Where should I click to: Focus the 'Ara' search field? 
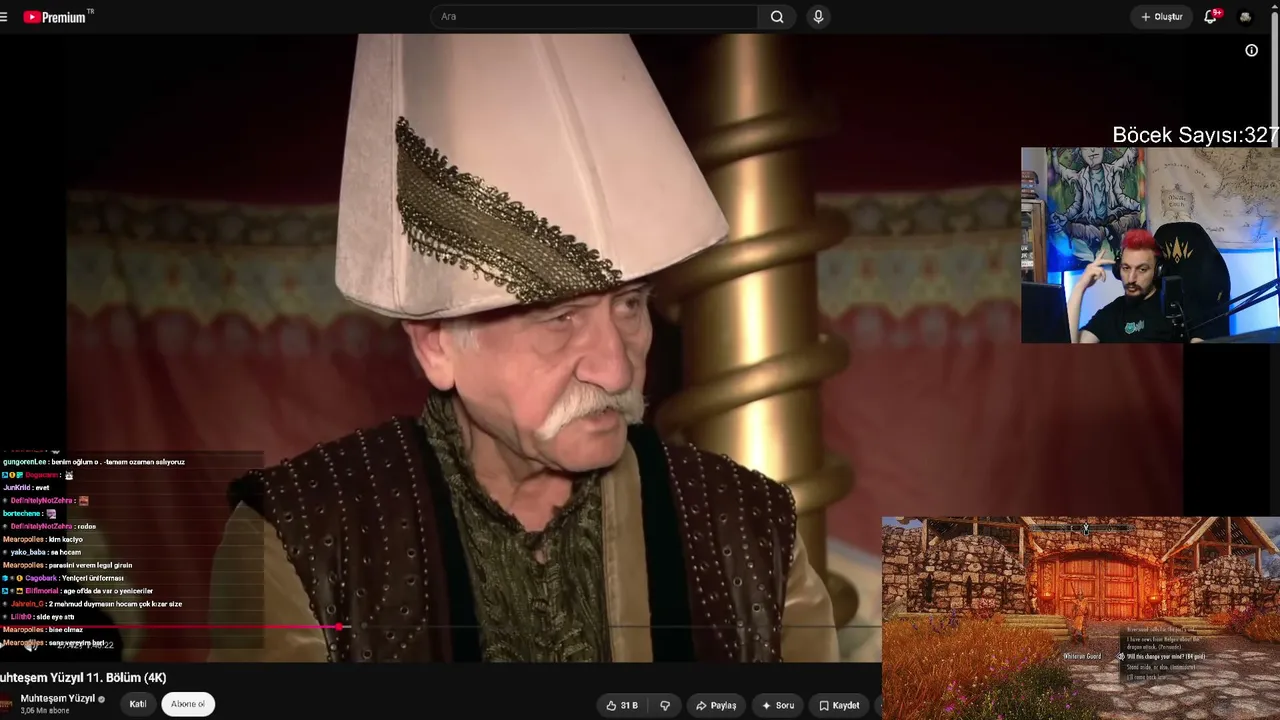(594, 17)
